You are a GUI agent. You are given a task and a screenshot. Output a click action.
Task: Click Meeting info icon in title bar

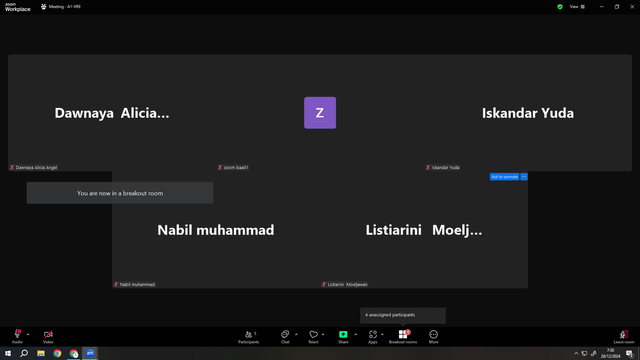43,7
